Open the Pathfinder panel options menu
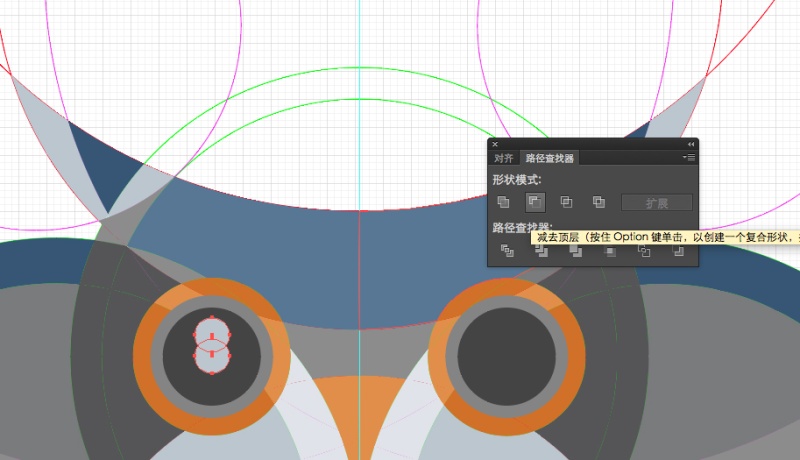The width and height of the screenshot is (800, 460). coord(689,158)
